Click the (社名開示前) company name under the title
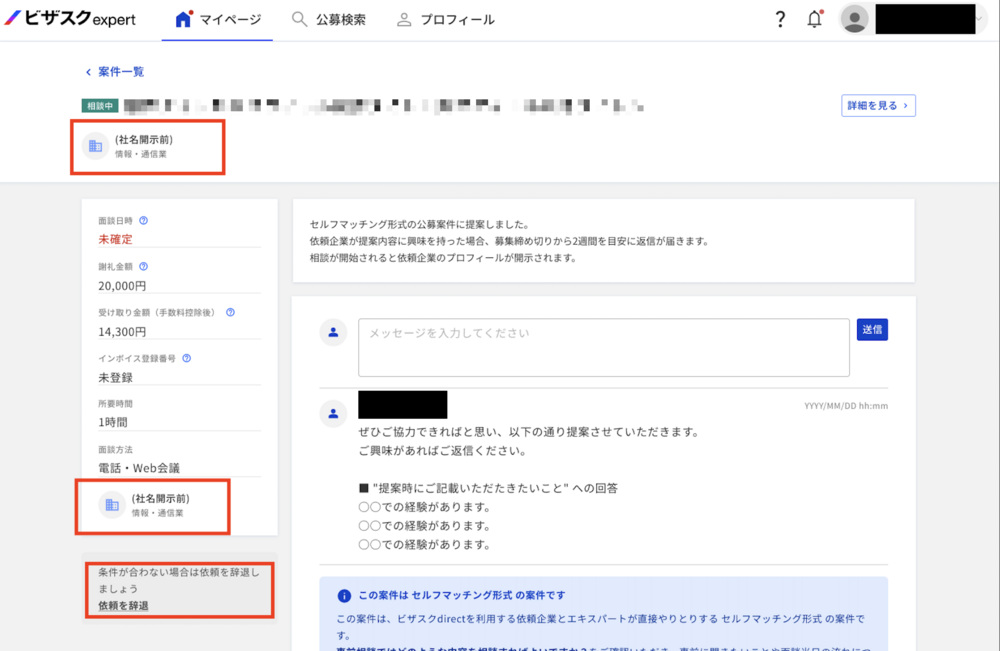Screen dimensions: 1000x651 click(x=144, y=140)
